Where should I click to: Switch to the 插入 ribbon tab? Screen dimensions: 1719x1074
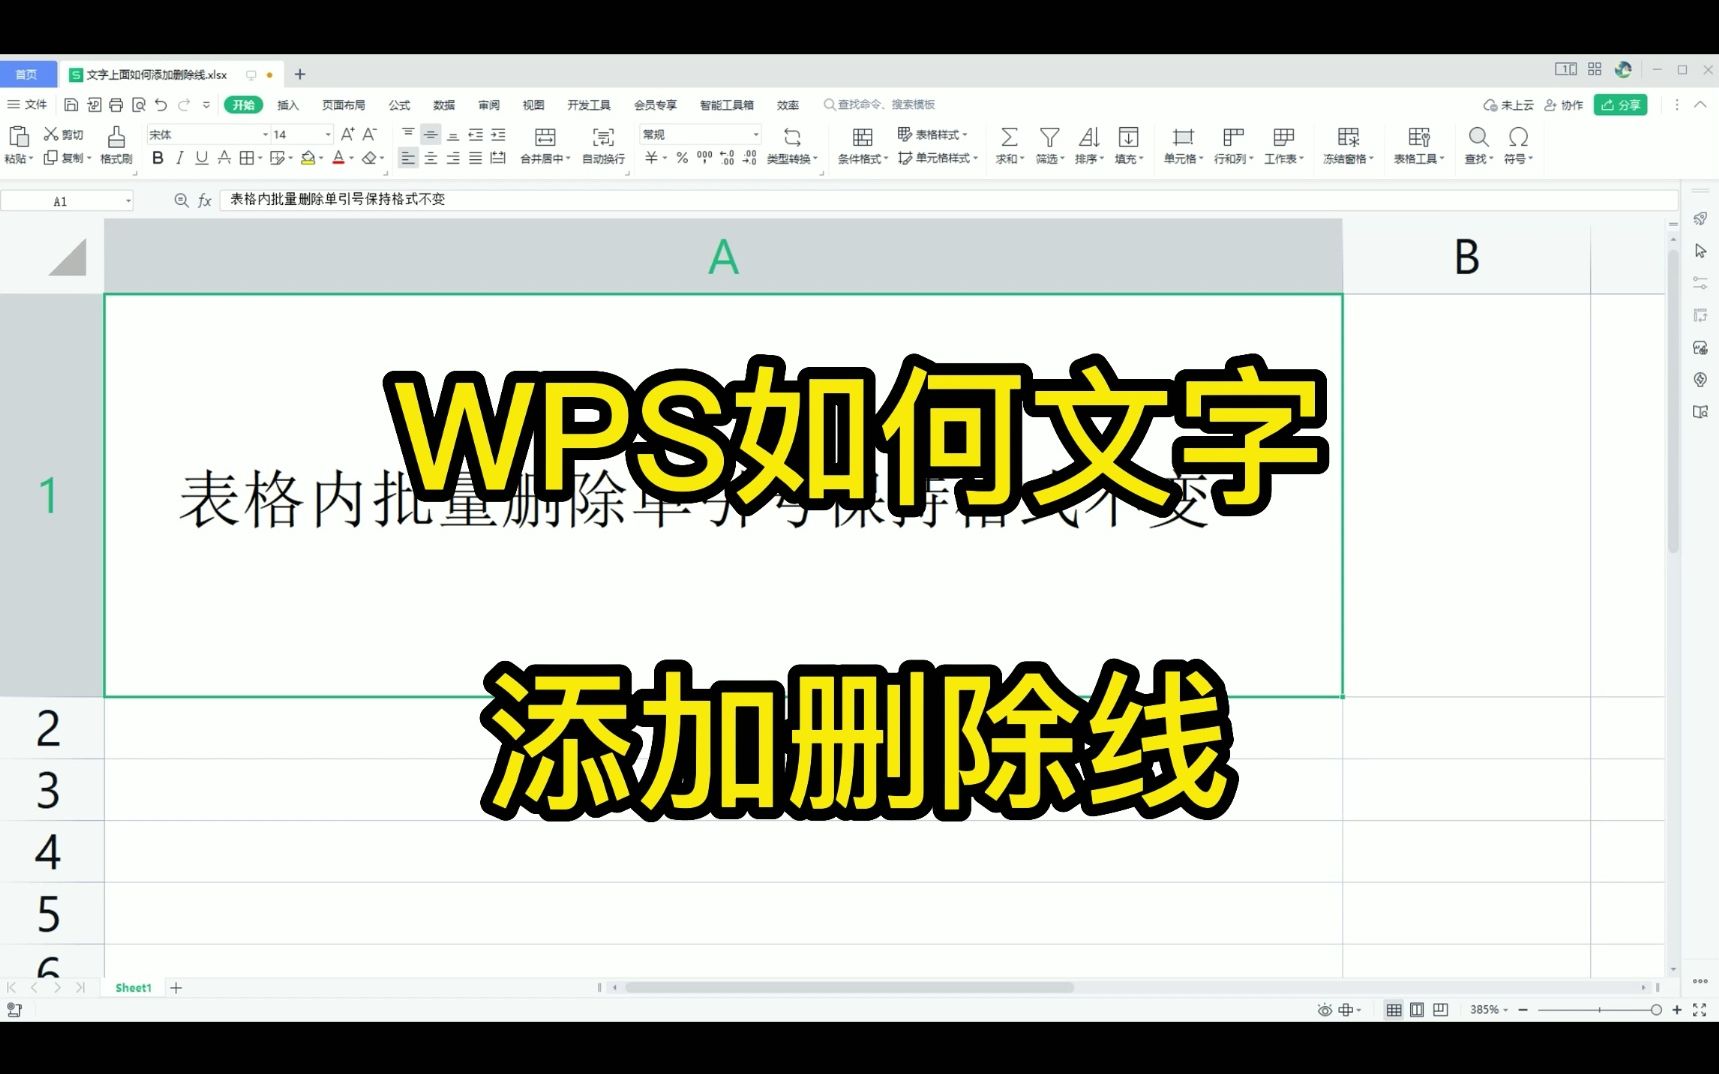(288, 105)
